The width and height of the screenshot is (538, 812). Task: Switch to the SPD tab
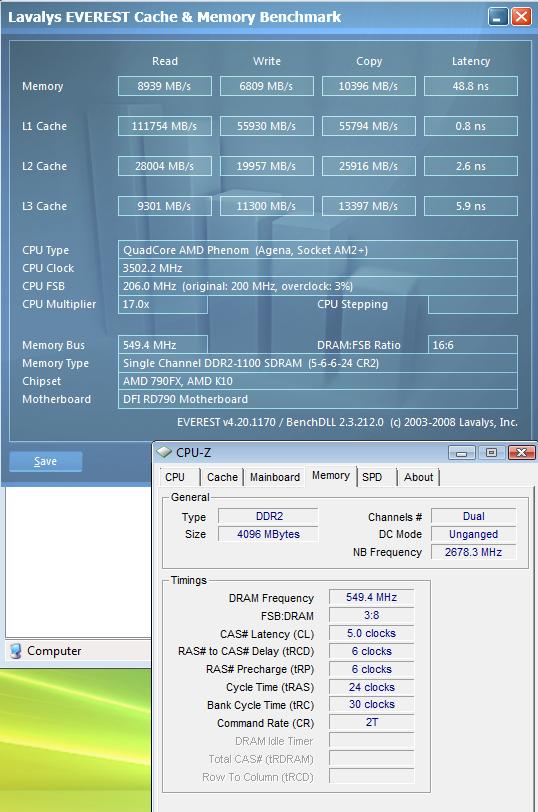point(372,477)
